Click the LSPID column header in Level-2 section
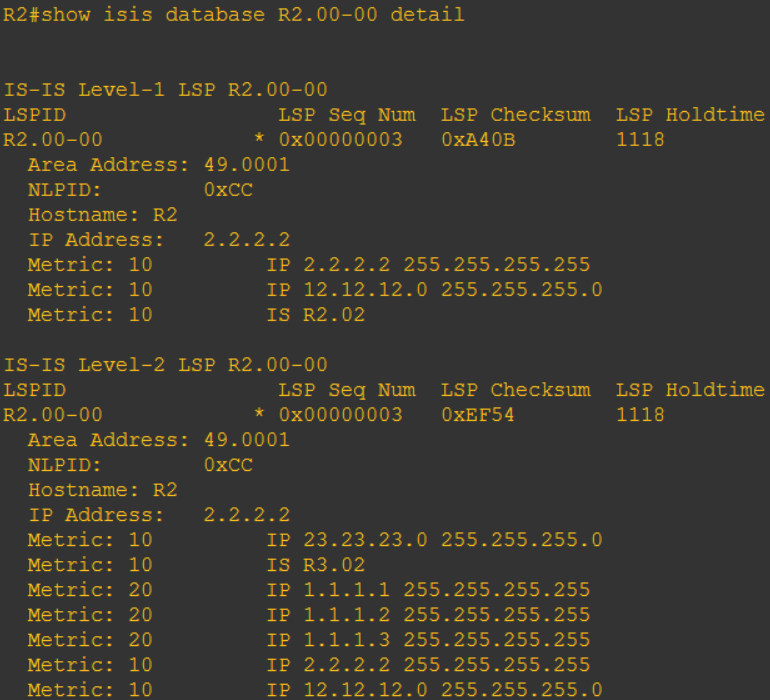Image resolution: width=770 pixels, height=700 pixels. point(35,390)
